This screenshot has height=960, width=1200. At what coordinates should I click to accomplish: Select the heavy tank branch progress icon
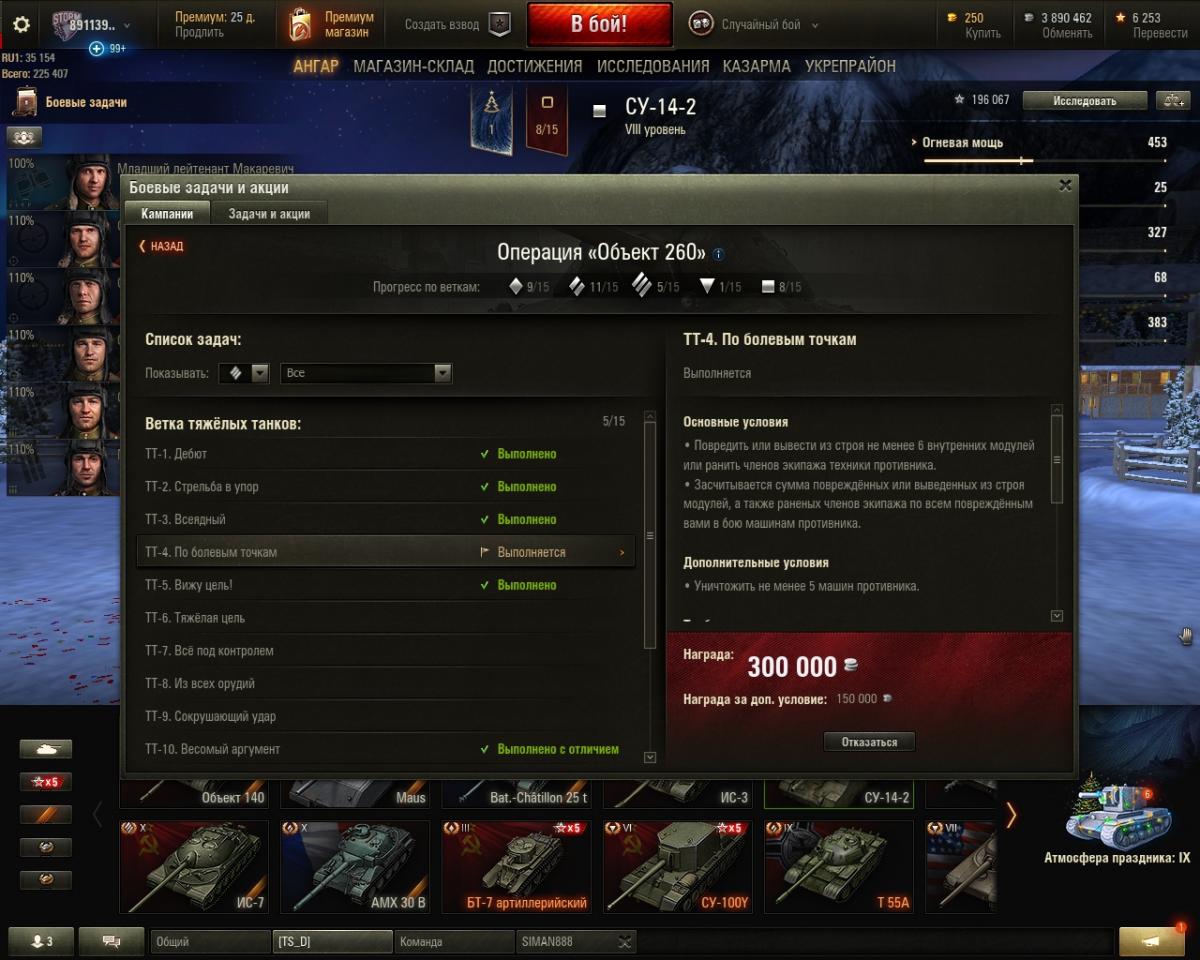coord(642,286)
